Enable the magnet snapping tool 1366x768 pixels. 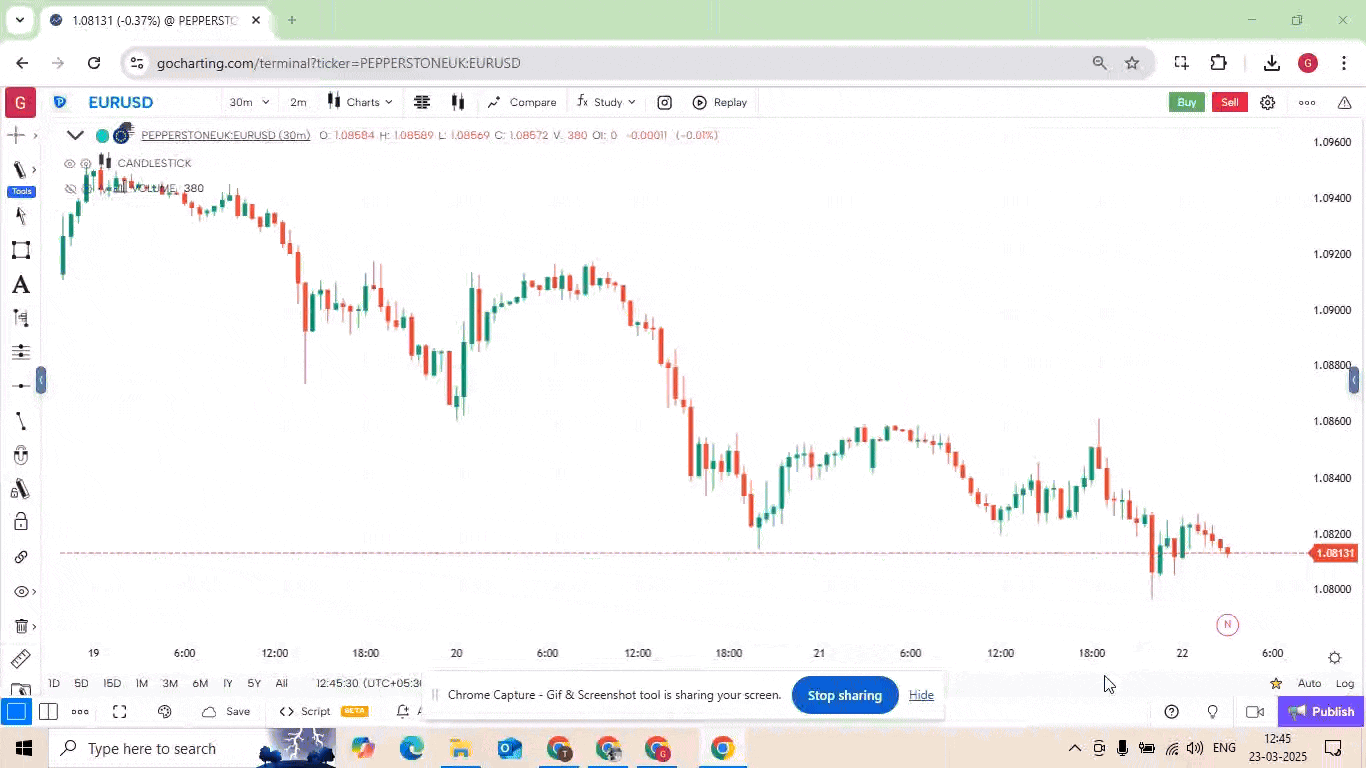[20, 455]
